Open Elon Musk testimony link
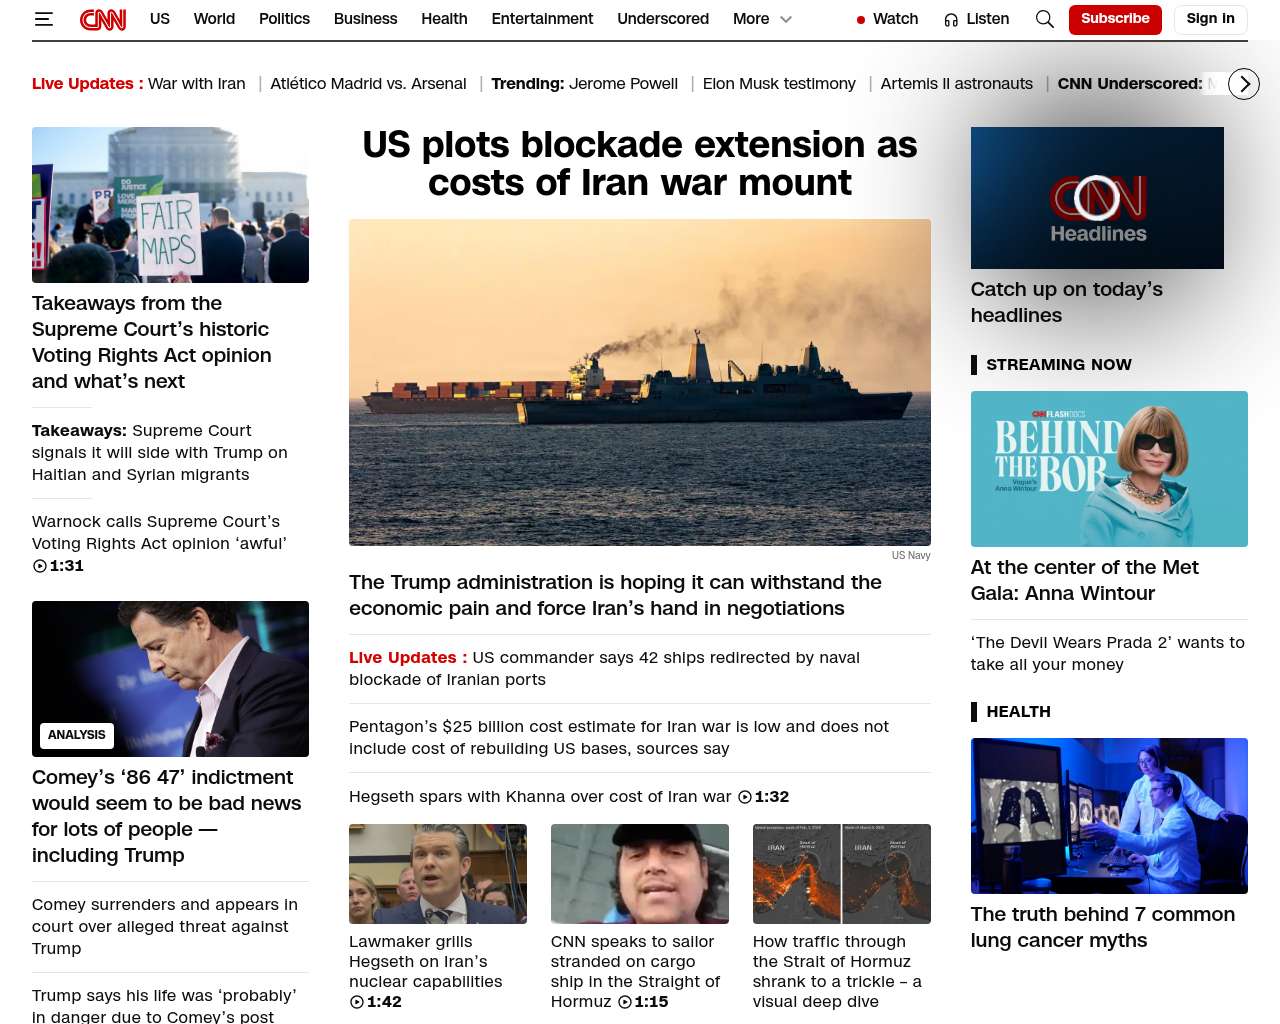 [x=779, y=84]
